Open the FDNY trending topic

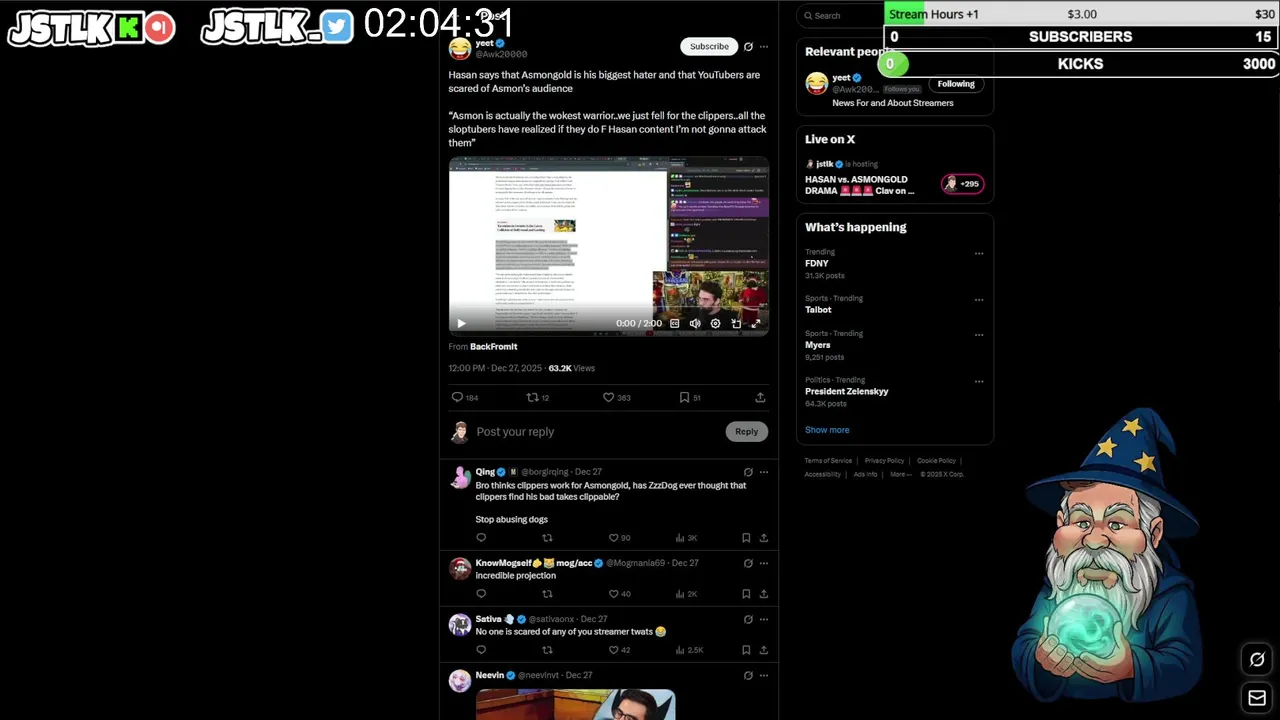coord(817,263)
